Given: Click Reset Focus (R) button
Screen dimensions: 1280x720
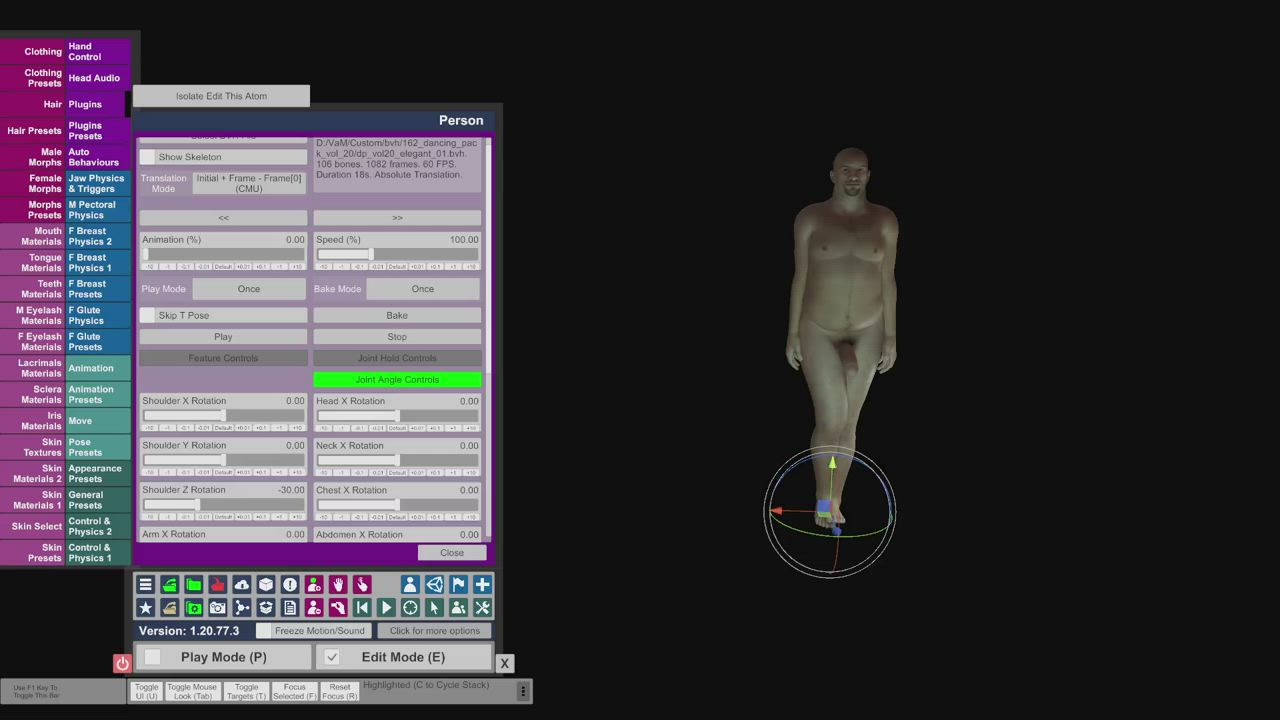Looking at the screenshot, I should point(340,691).
